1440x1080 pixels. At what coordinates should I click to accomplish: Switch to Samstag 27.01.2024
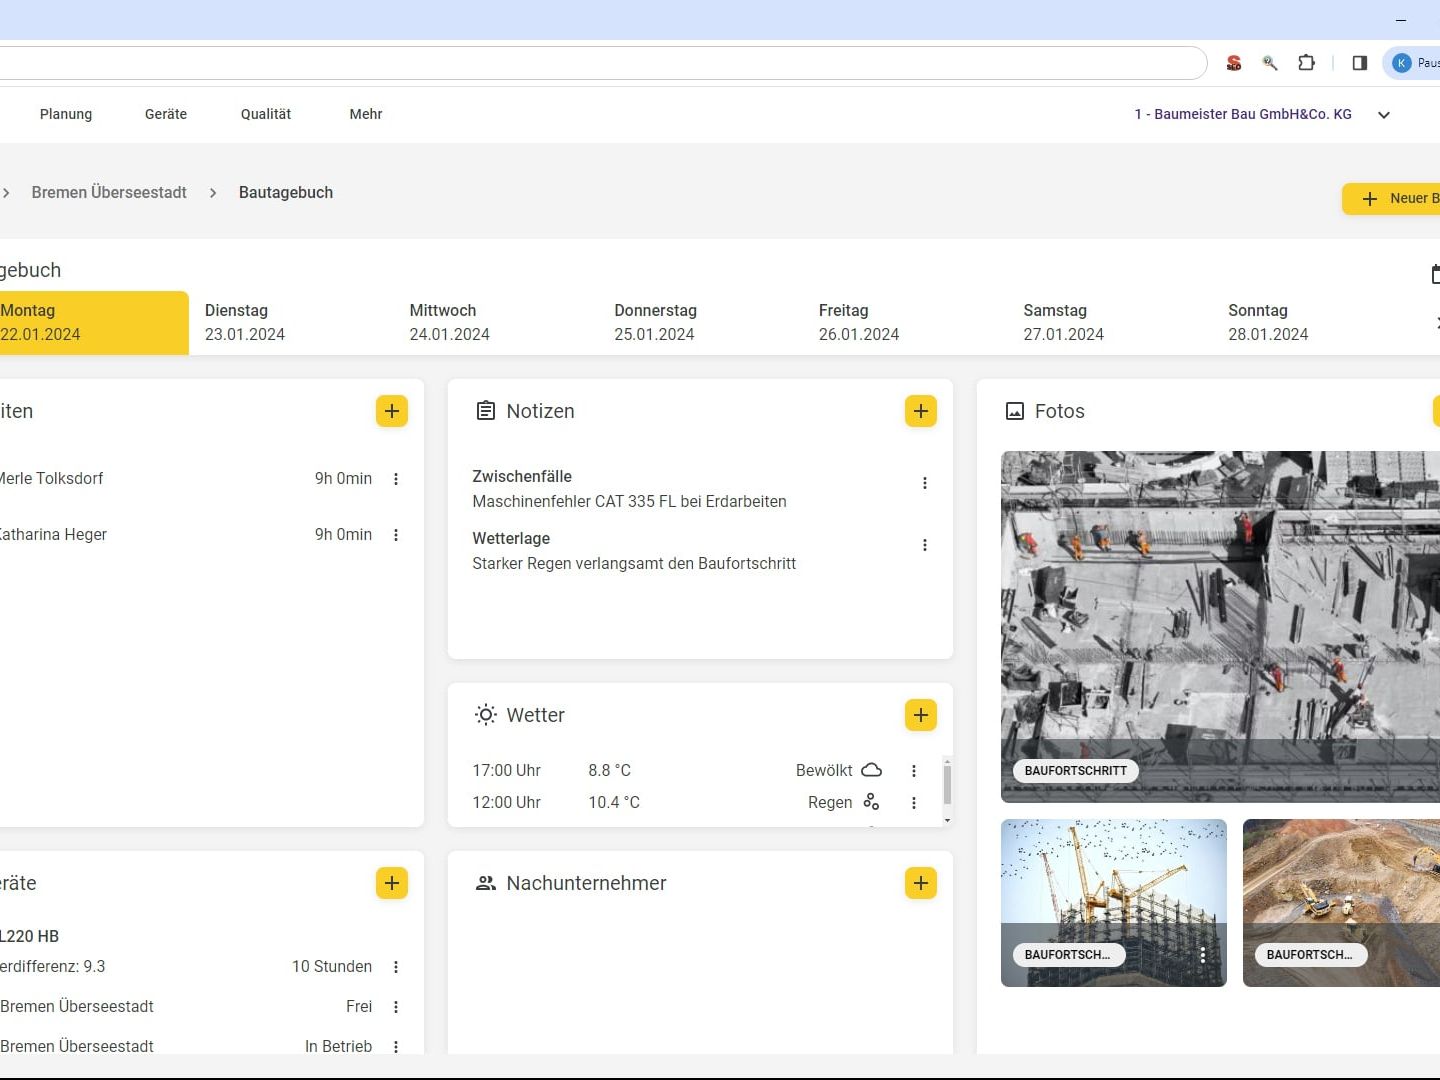1110,323
